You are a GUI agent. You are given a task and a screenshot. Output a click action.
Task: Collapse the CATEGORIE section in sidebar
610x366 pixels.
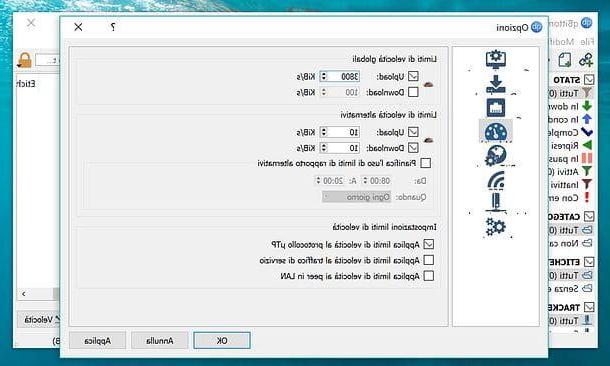pos(589,216)
